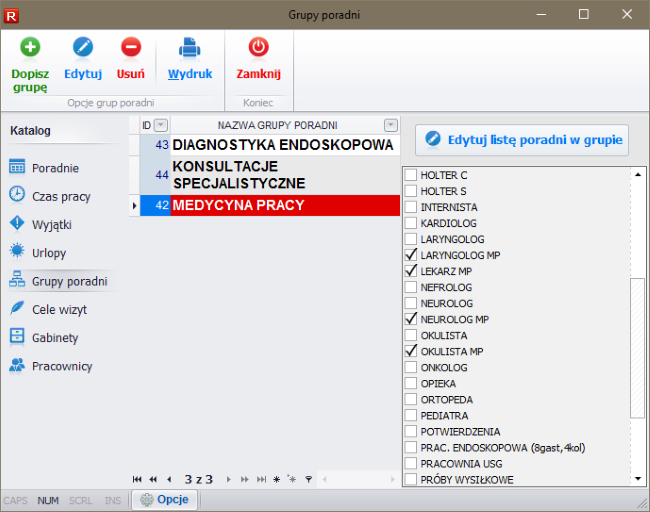
Task: Uncheck the LARYNGOLOG MP checkbox
Action: click(411, 255)
